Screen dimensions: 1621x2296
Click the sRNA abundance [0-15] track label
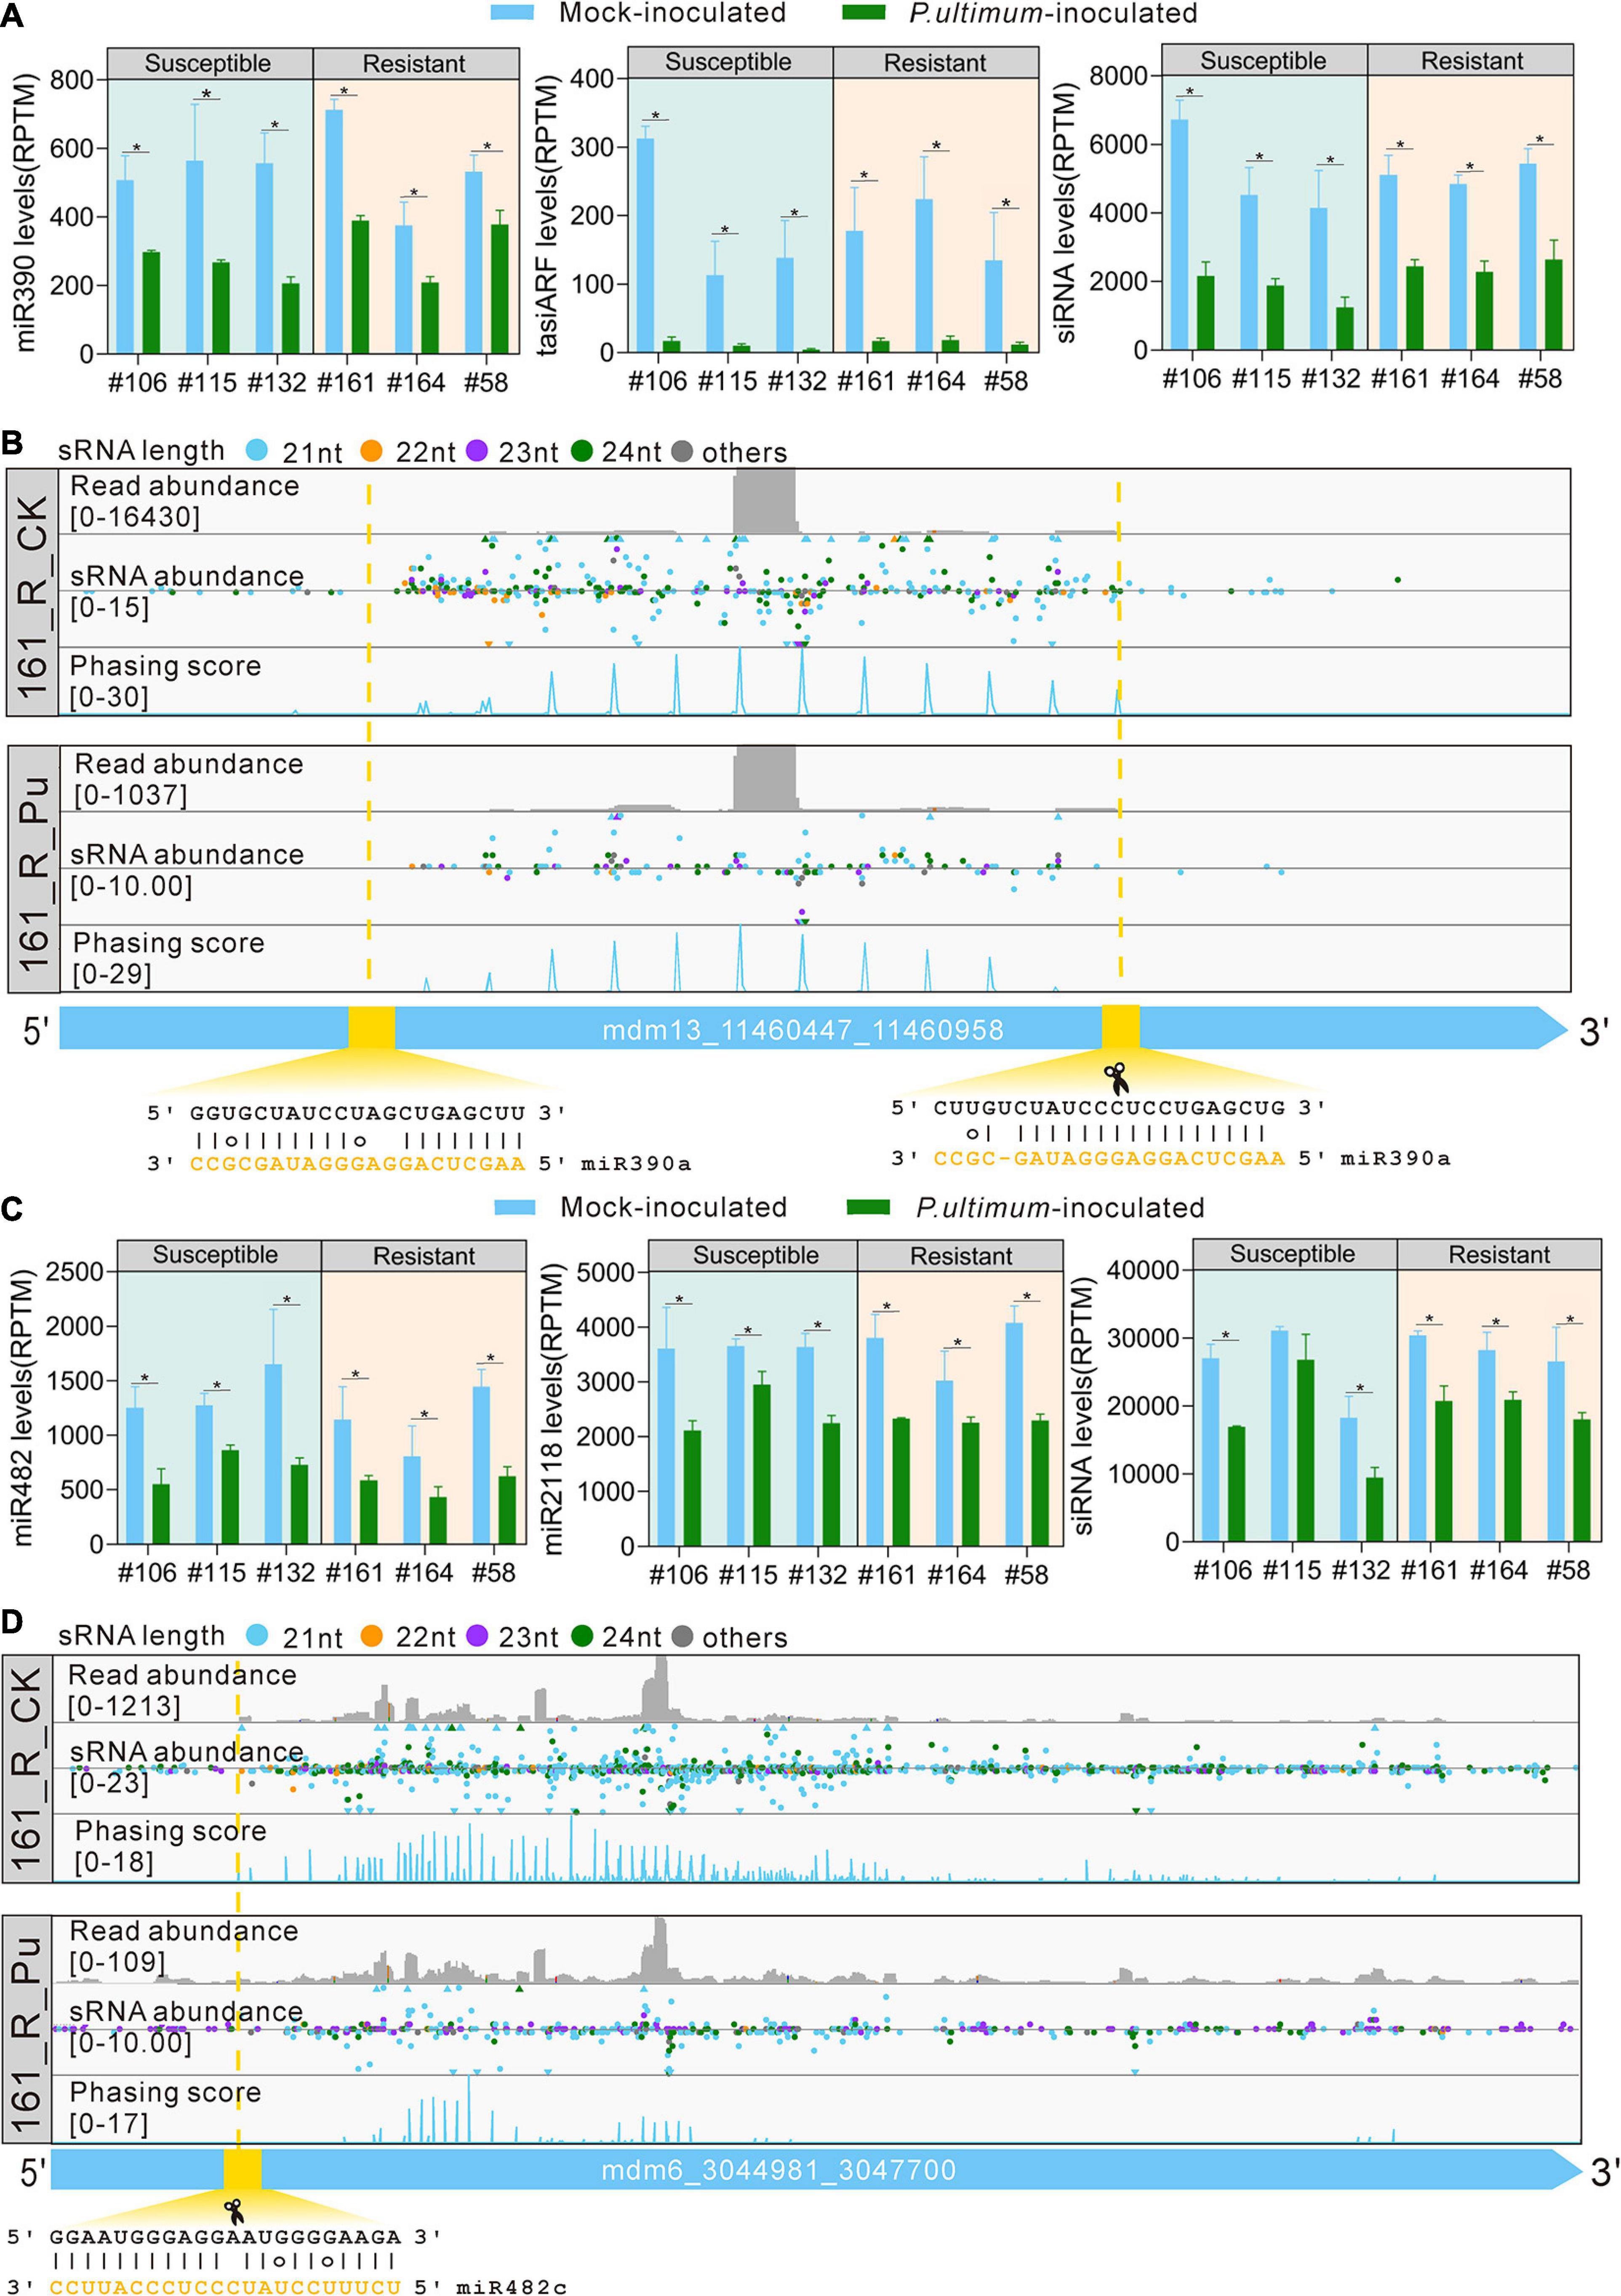186,591
